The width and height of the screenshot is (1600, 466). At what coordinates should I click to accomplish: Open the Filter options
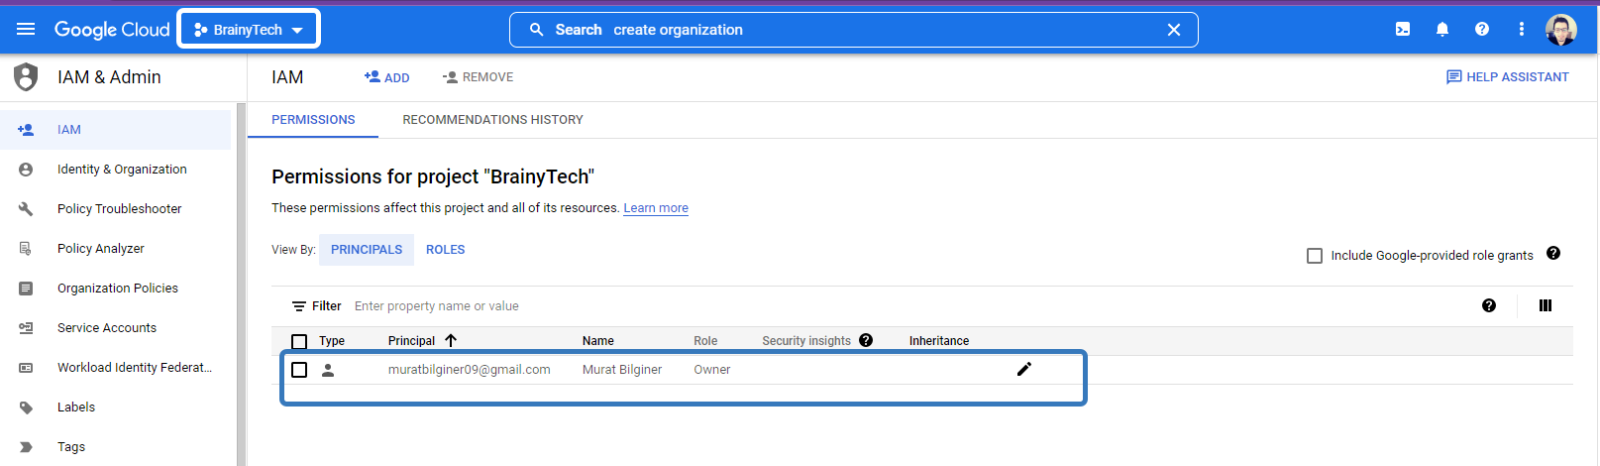(x=316, y=306)
